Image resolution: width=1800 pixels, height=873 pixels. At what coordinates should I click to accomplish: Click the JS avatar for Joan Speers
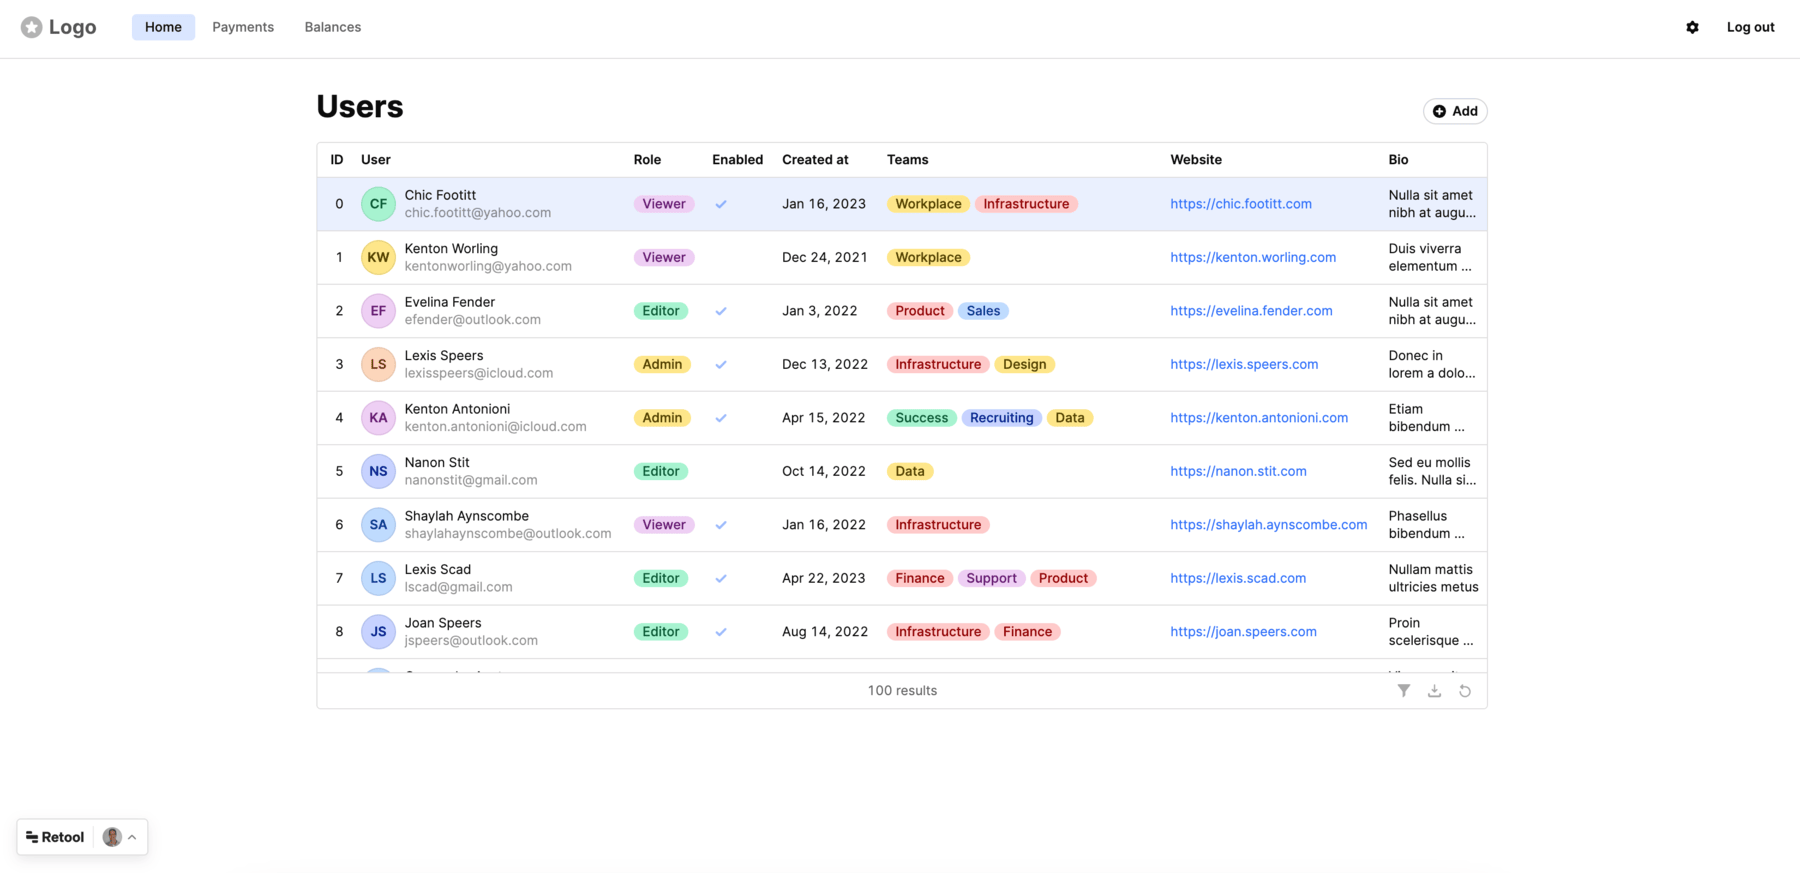[x=378, y=632]
